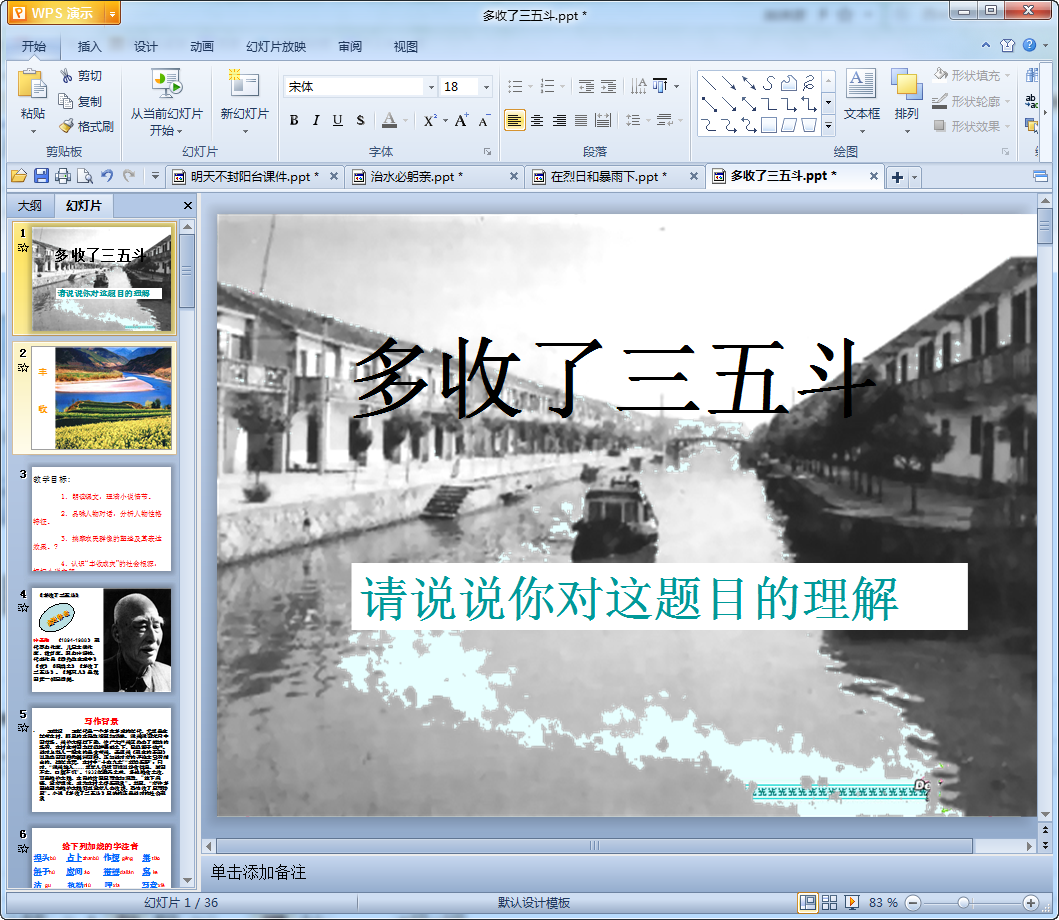The width and height of the screenshot is (1059, 920).
Task: Click the Print Preview icon
Action: point(85,176)
